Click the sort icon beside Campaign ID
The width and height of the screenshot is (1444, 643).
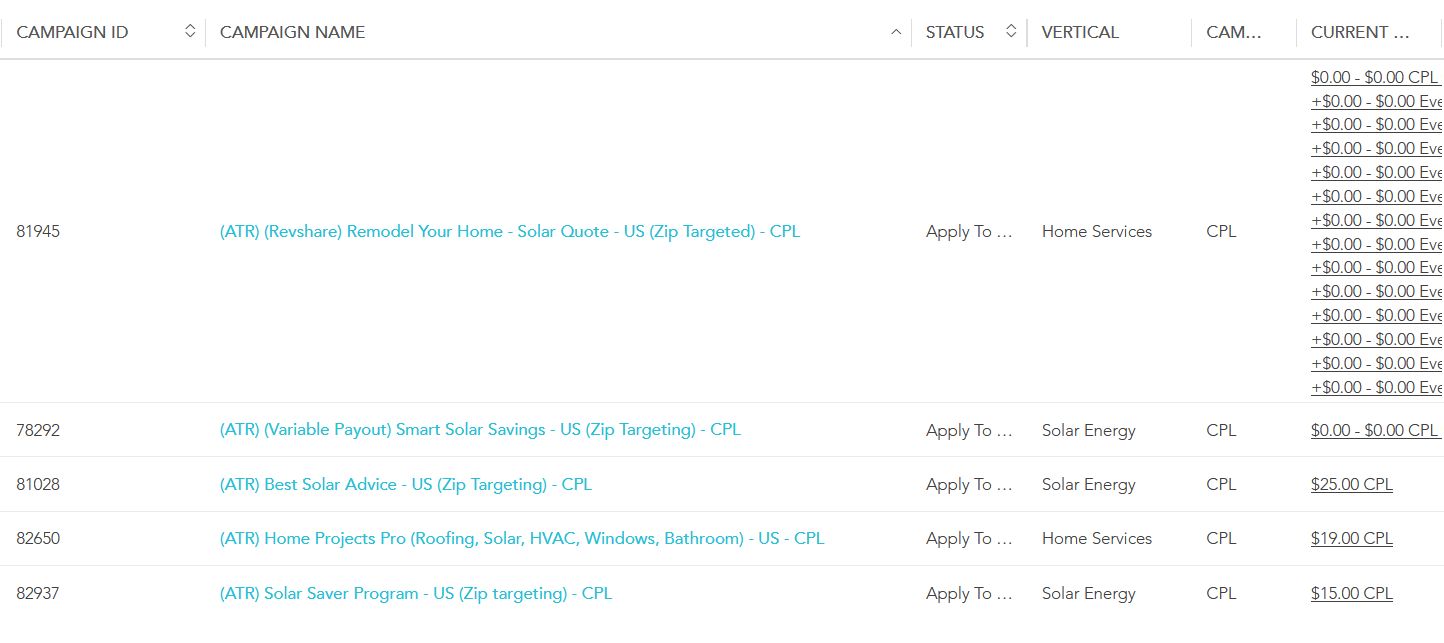[190, 32]
